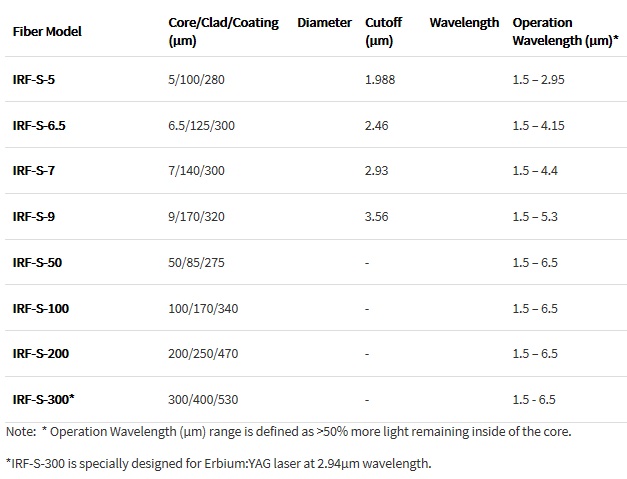Click the Cutoff Wavelength column header

coord(432,32)
